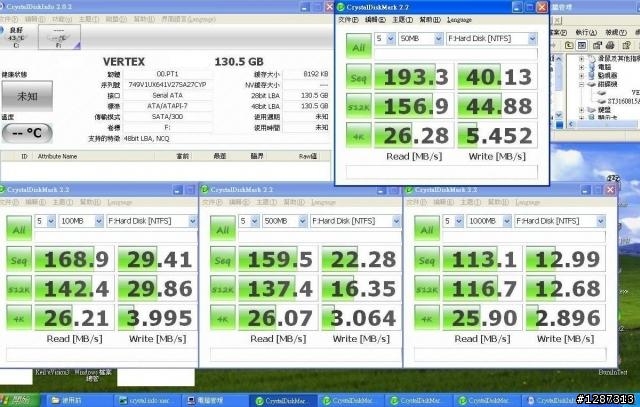Select the F: drive tab in CrystalDiskInfo
640x407 pixels.
[x=59, y=37]
